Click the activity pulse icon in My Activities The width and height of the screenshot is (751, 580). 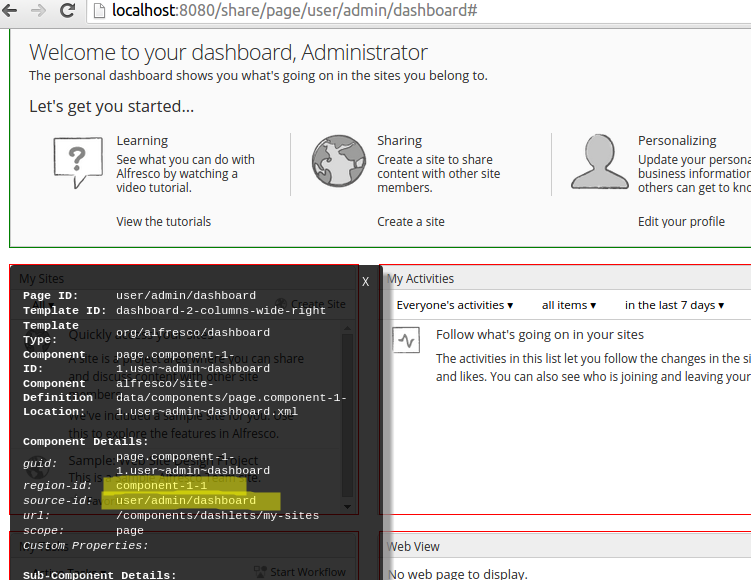click(406, 340)
